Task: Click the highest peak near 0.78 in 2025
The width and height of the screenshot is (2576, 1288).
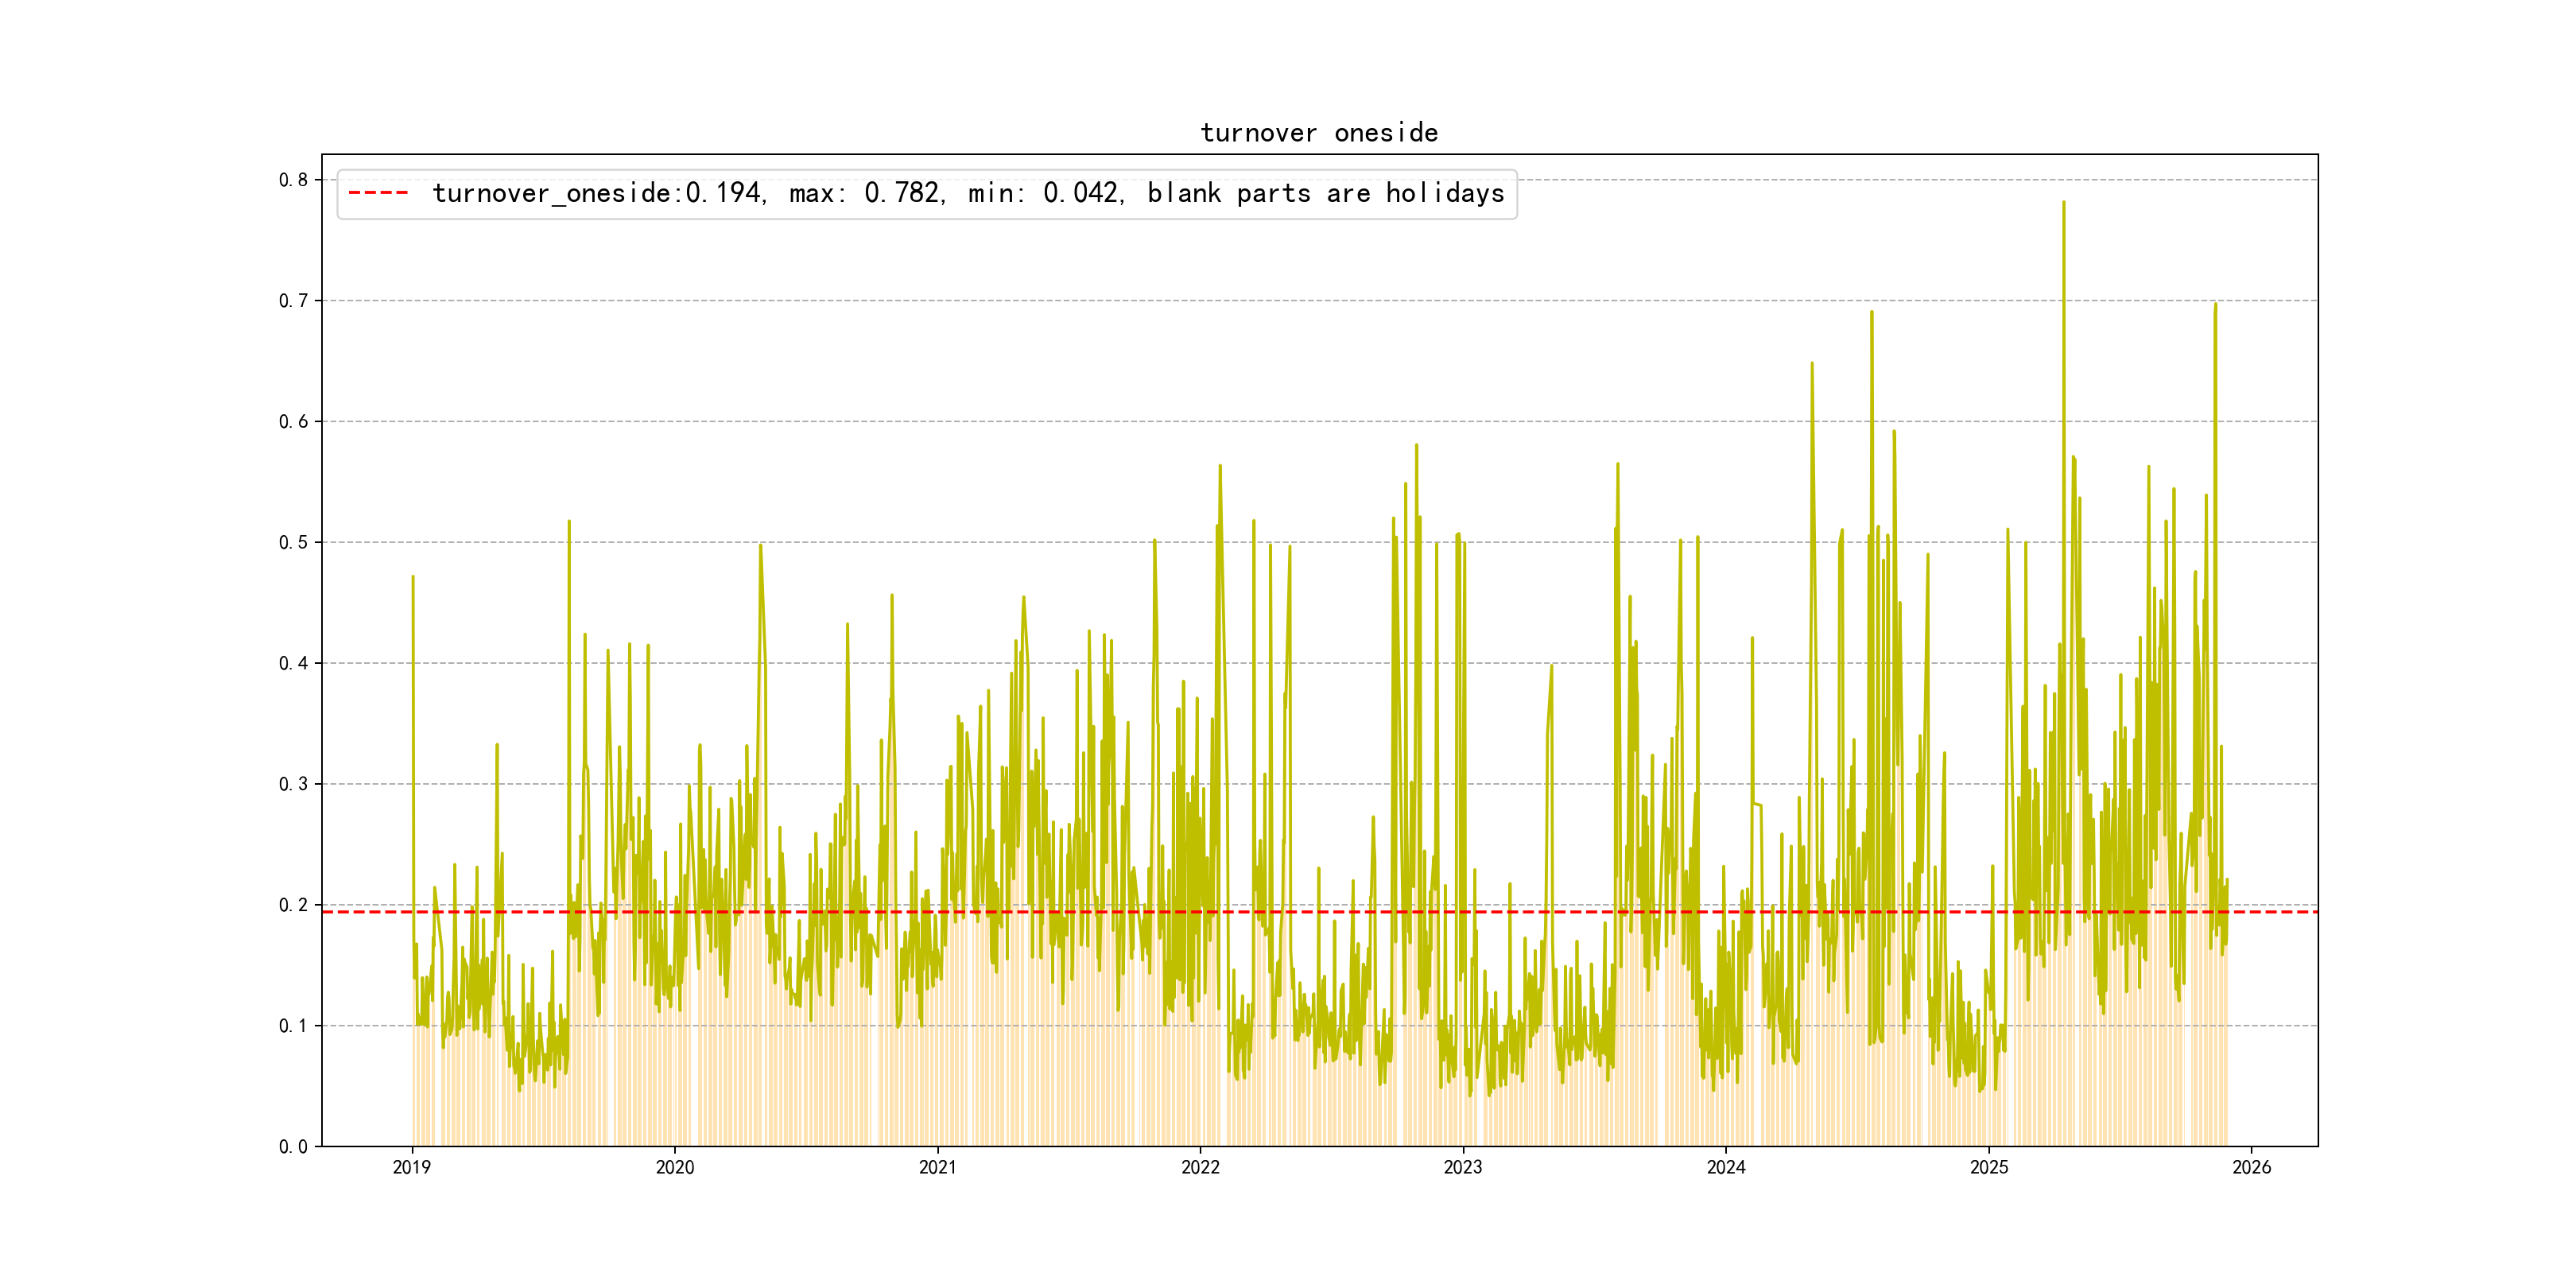Action: click(2063, 204)
